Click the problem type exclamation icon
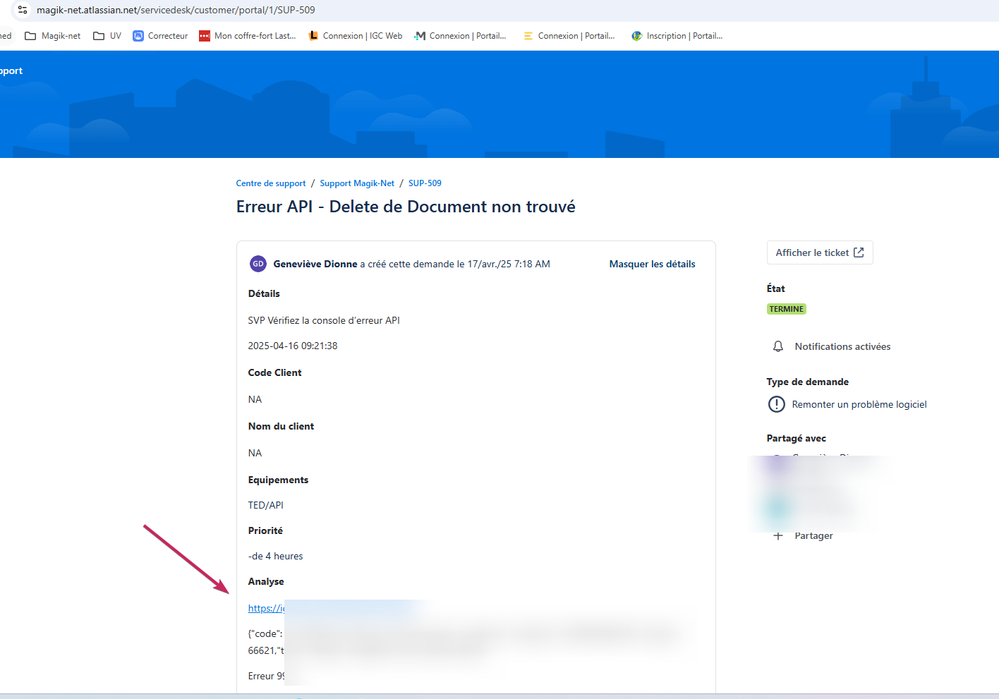 pyautogui.click(x=777, y=404)
